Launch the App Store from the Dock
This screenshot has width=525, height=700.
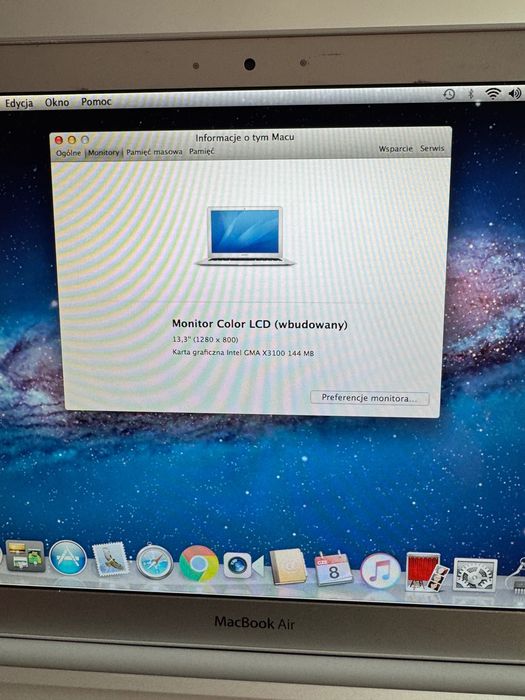(x=68, y=558)
